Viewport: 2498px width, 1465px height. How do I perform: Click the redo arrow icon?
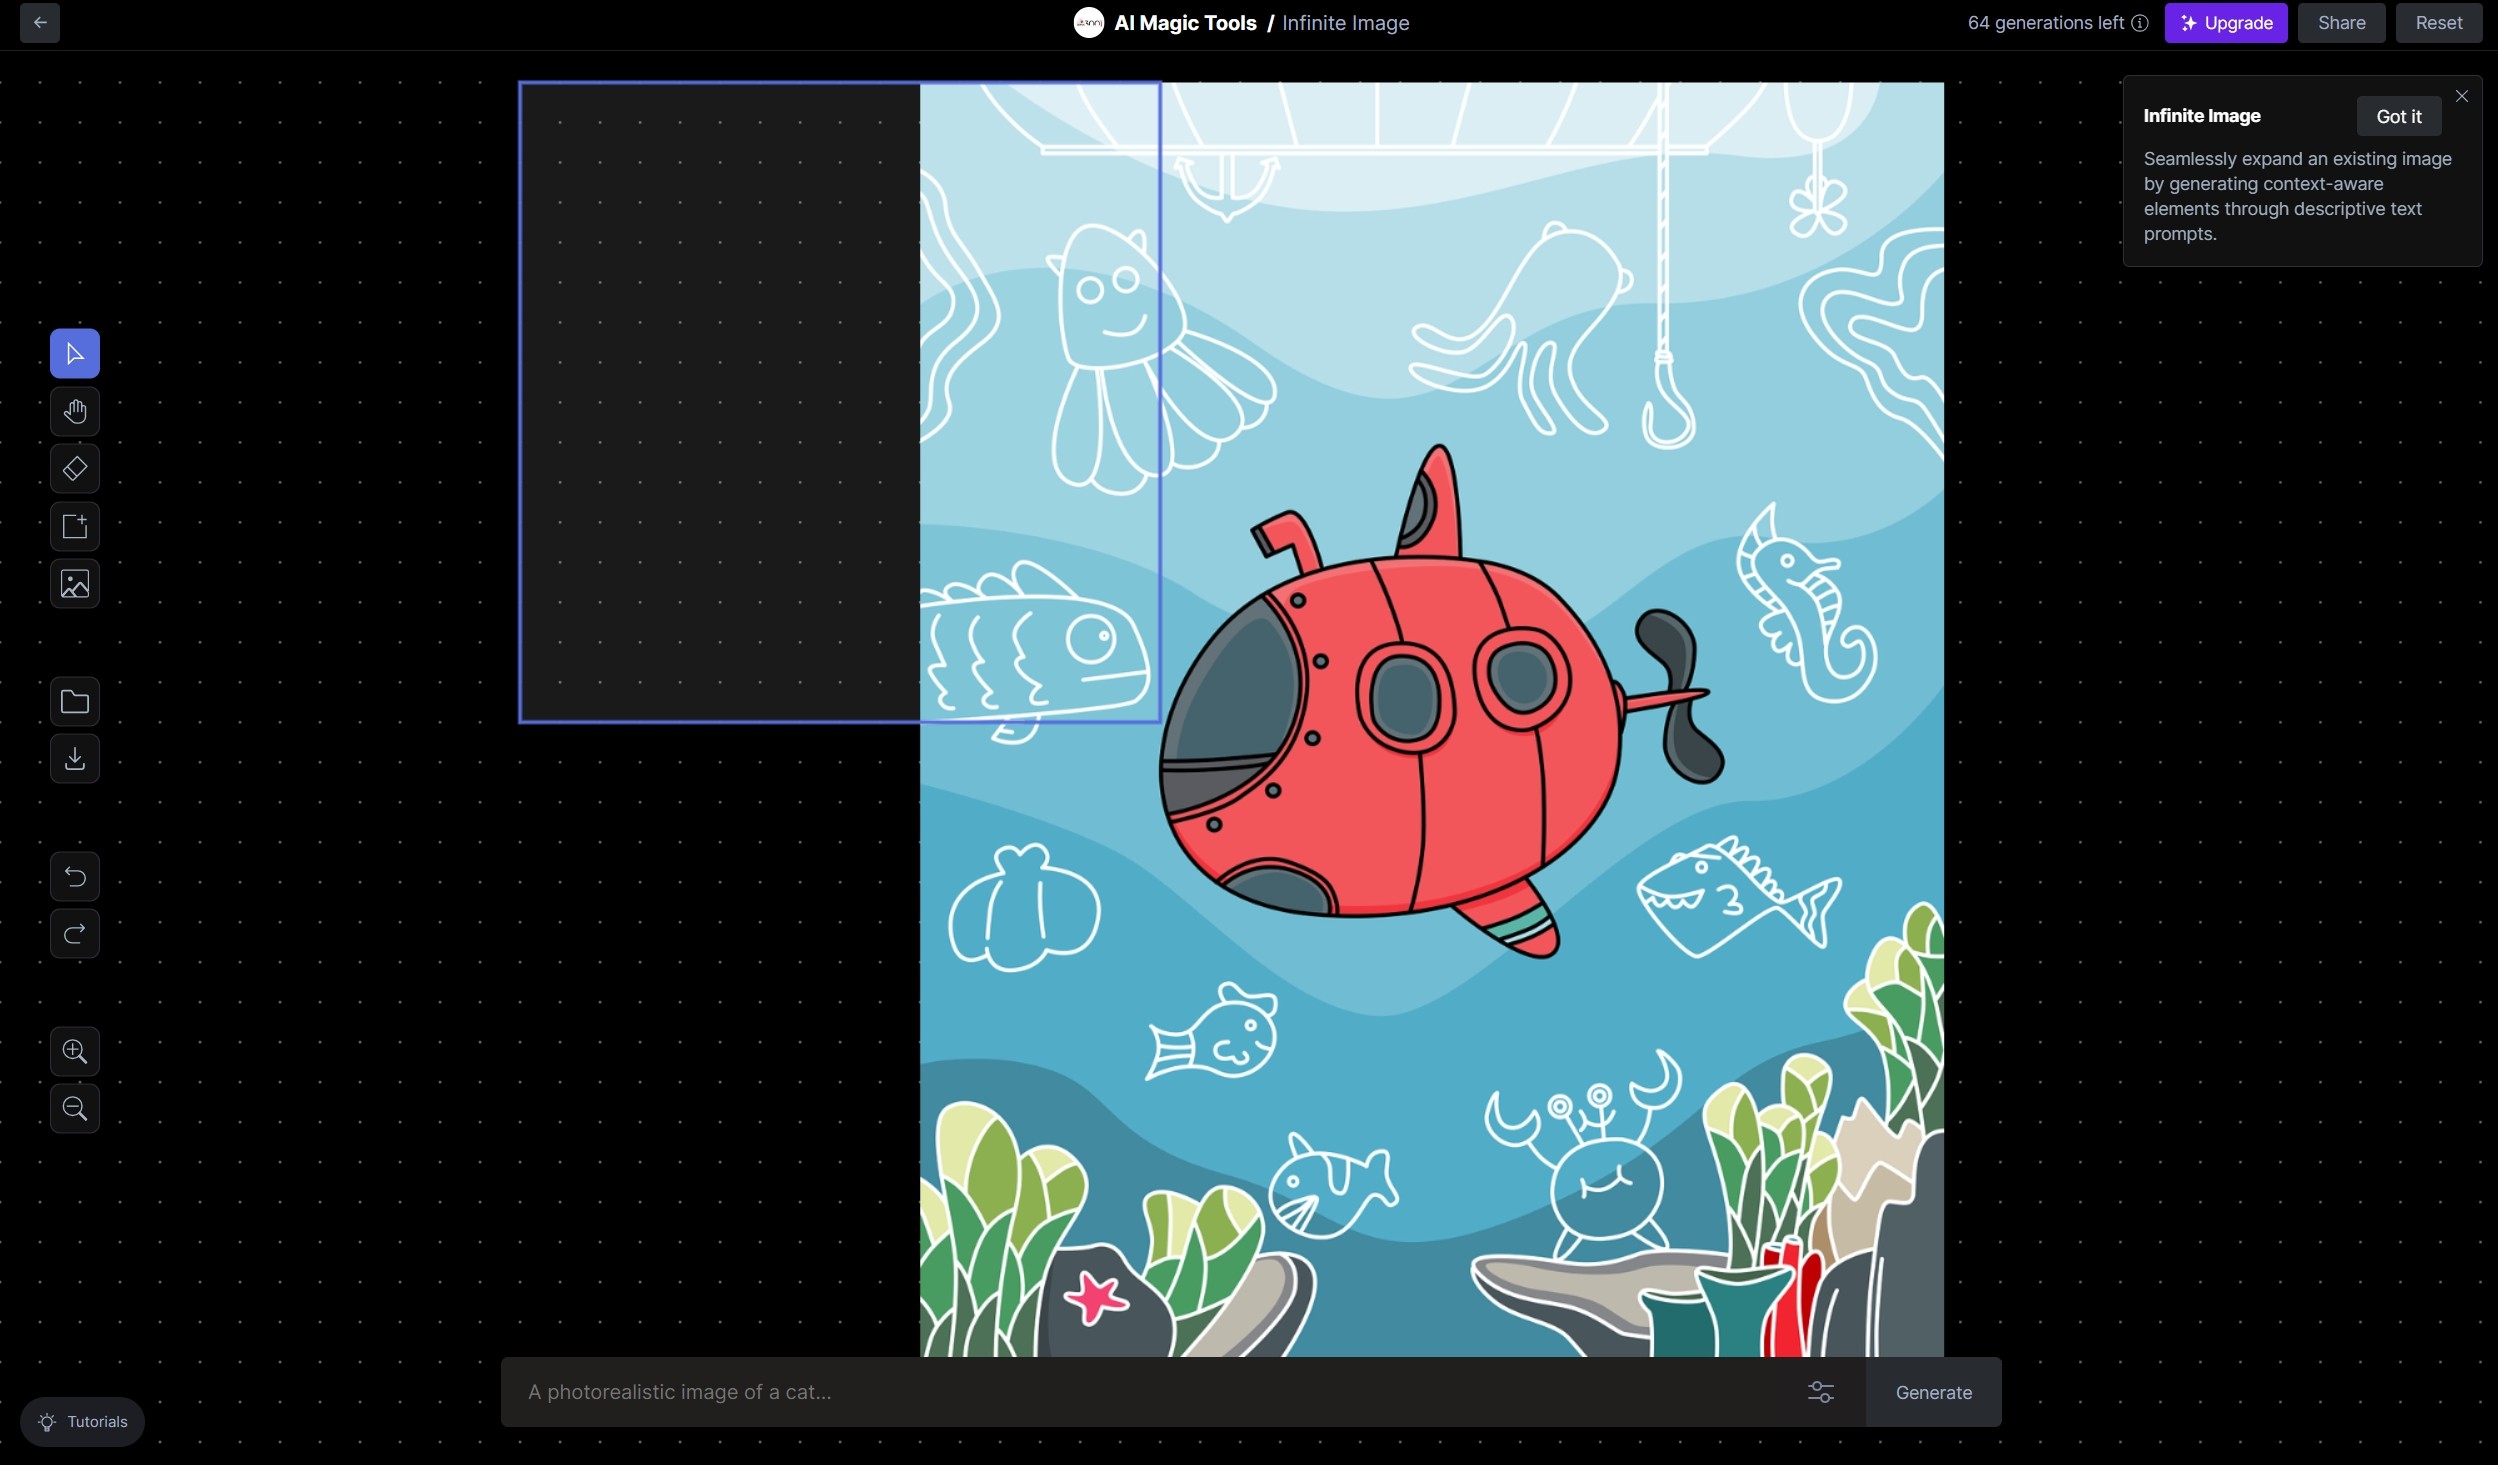[75, 934]
